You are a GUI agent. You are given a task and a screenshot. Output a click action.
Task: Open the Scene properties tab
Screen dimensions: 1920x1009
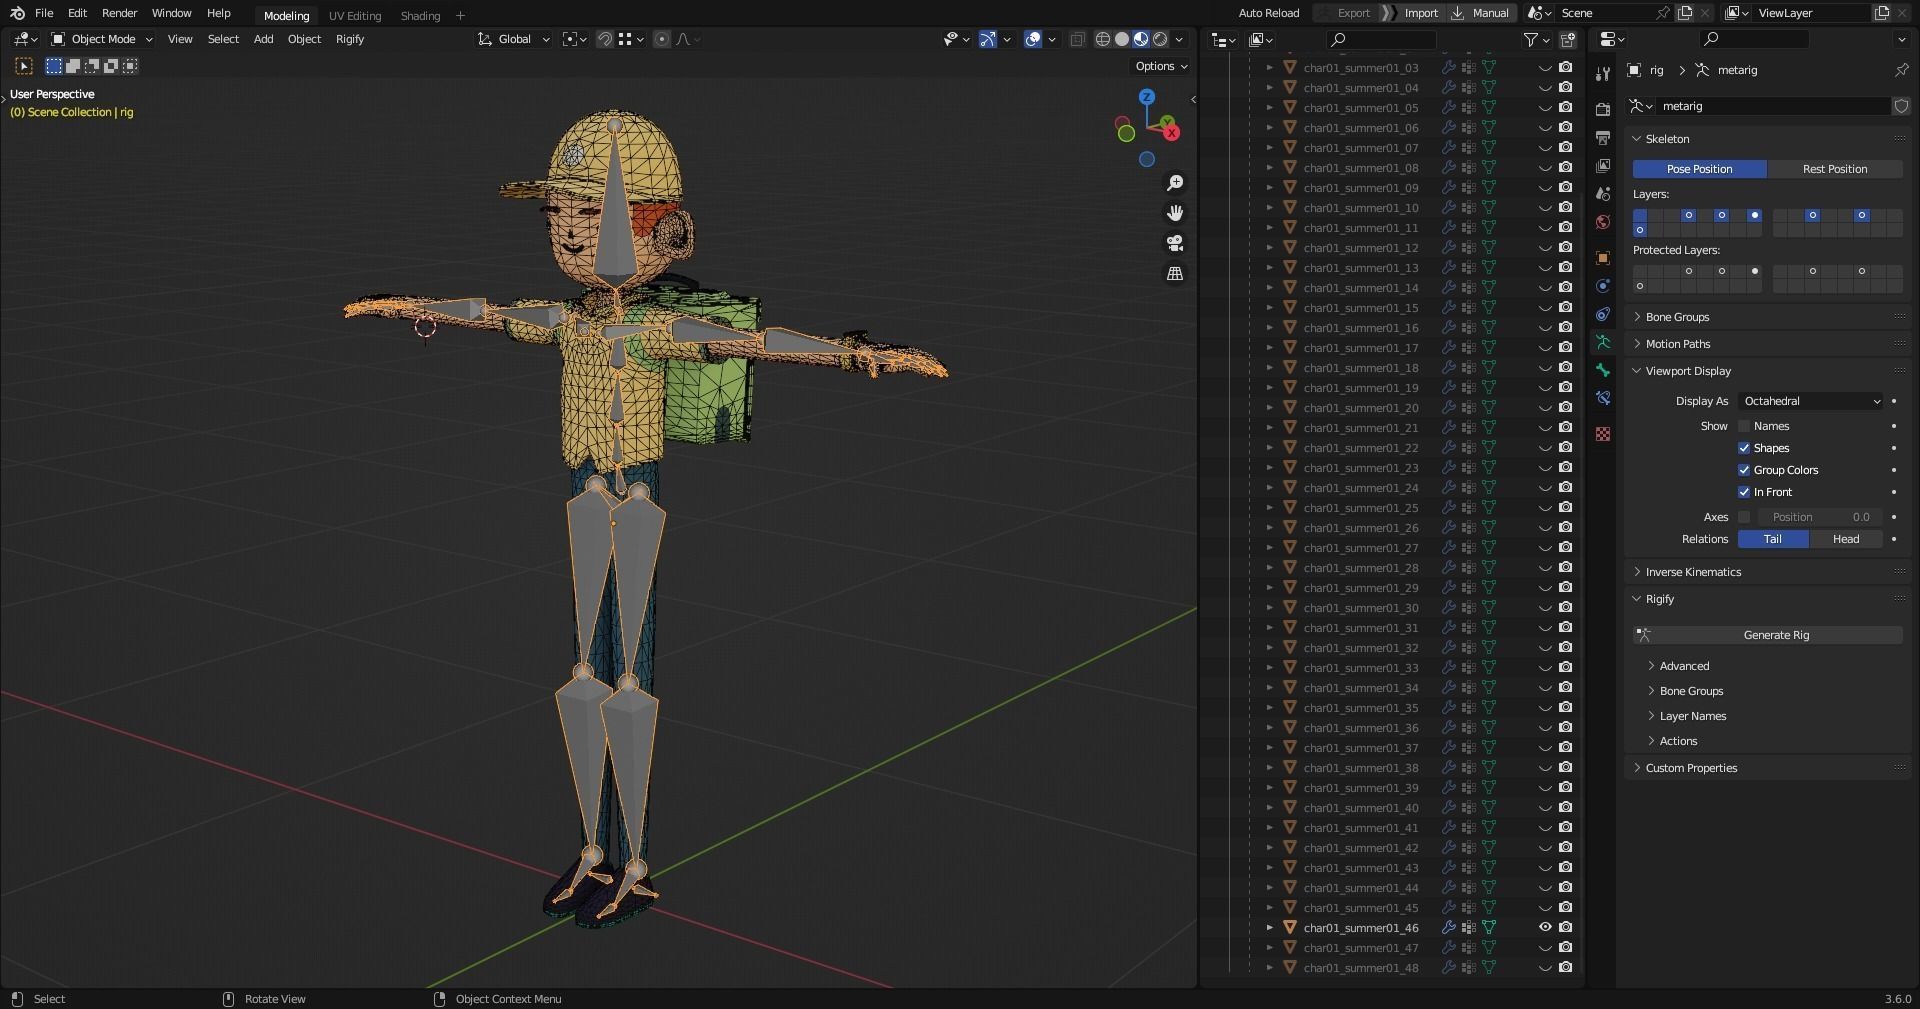1603,193
